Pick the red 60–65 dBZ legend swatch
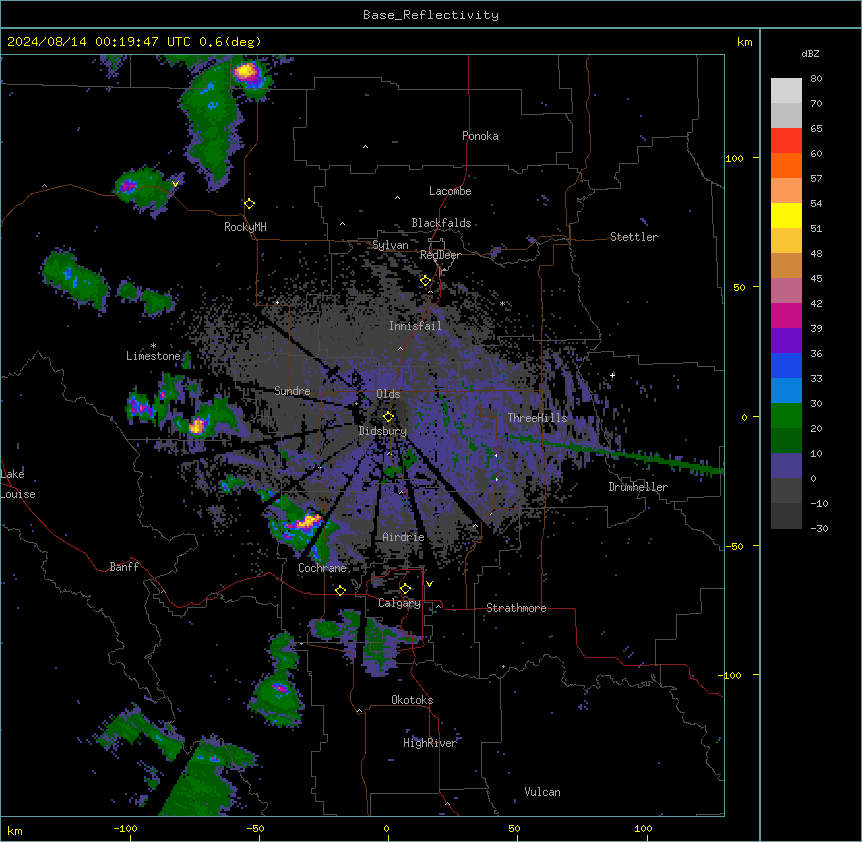The height and width of the screenshot is (842, 862). (786, 141)
